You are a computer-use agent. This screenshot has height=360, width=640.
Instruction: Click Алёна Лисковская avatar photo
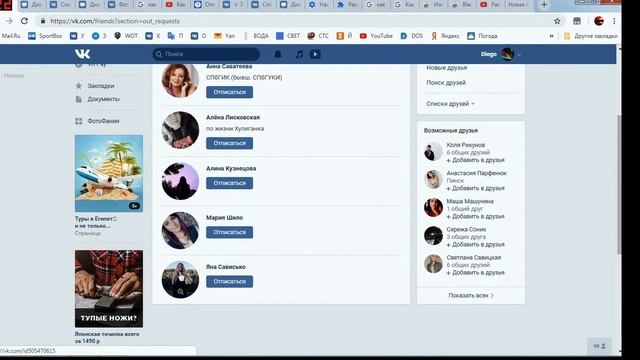180,130
